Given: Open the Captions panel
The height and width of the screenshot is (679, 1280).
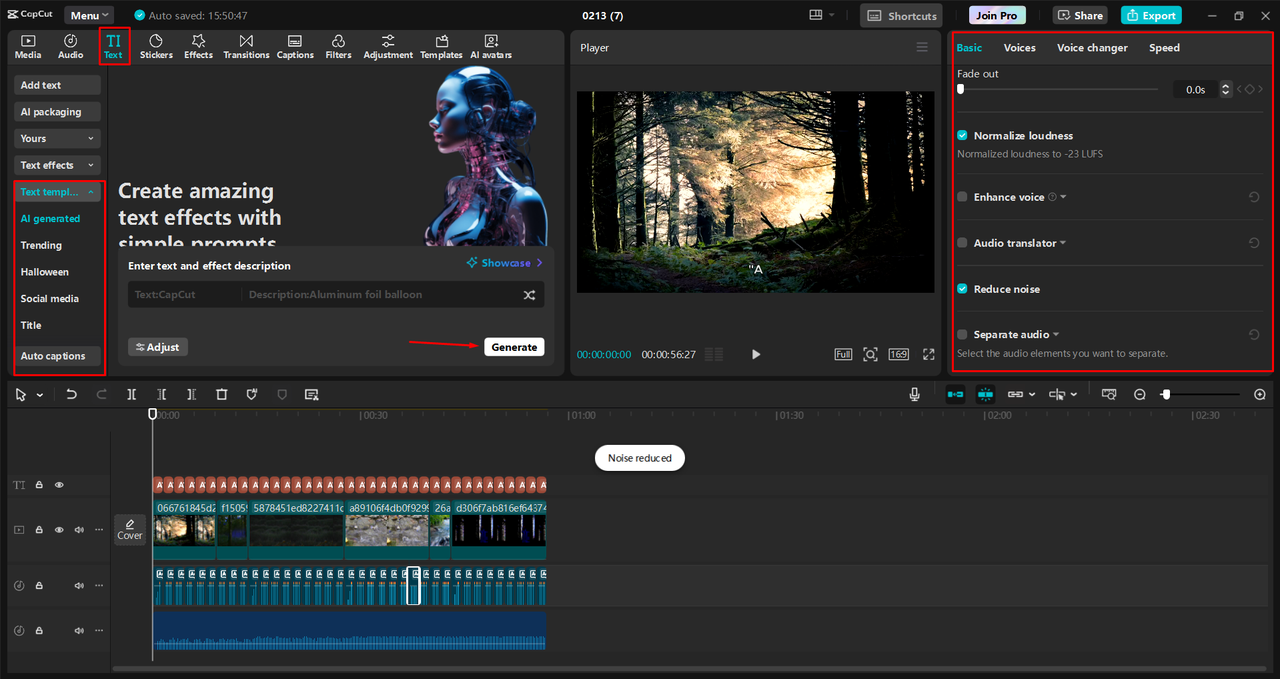Looking at the screenshot, I should pyautogui.click(x=295, y=46).
